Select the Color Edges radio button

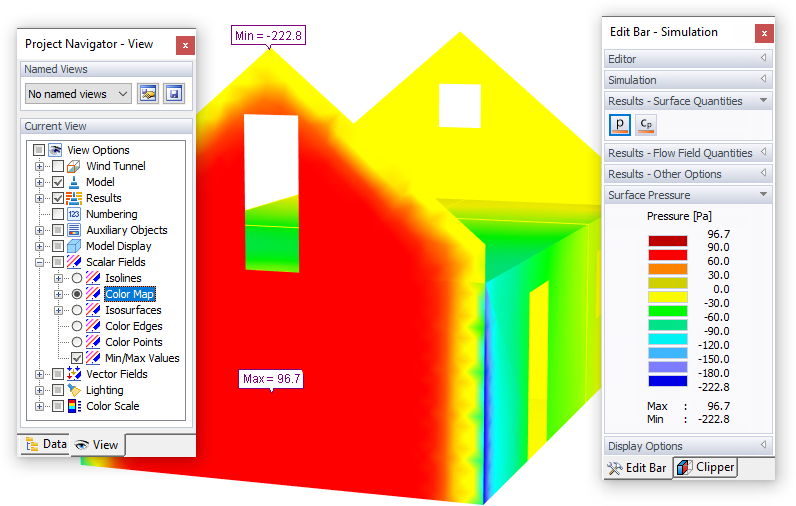77,326
